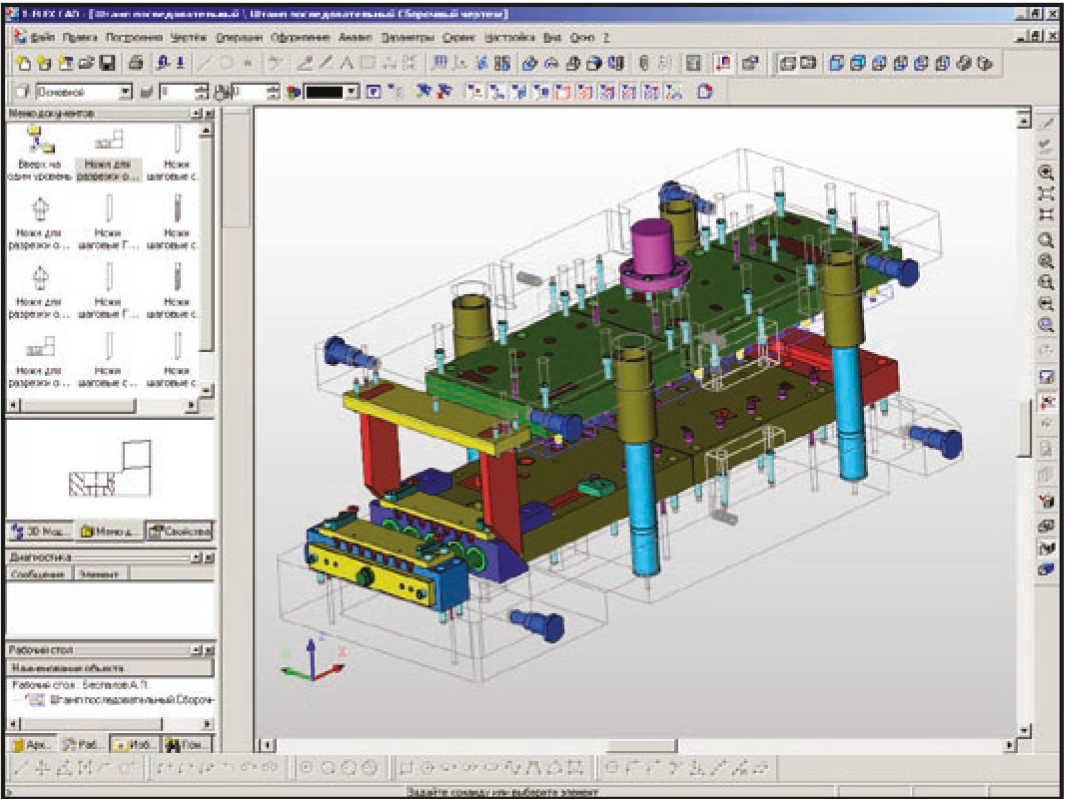The image size is (1068, 799).
Task: Click the shaded sphere render icon in toolbar
Action: click(x=594, y=63)
